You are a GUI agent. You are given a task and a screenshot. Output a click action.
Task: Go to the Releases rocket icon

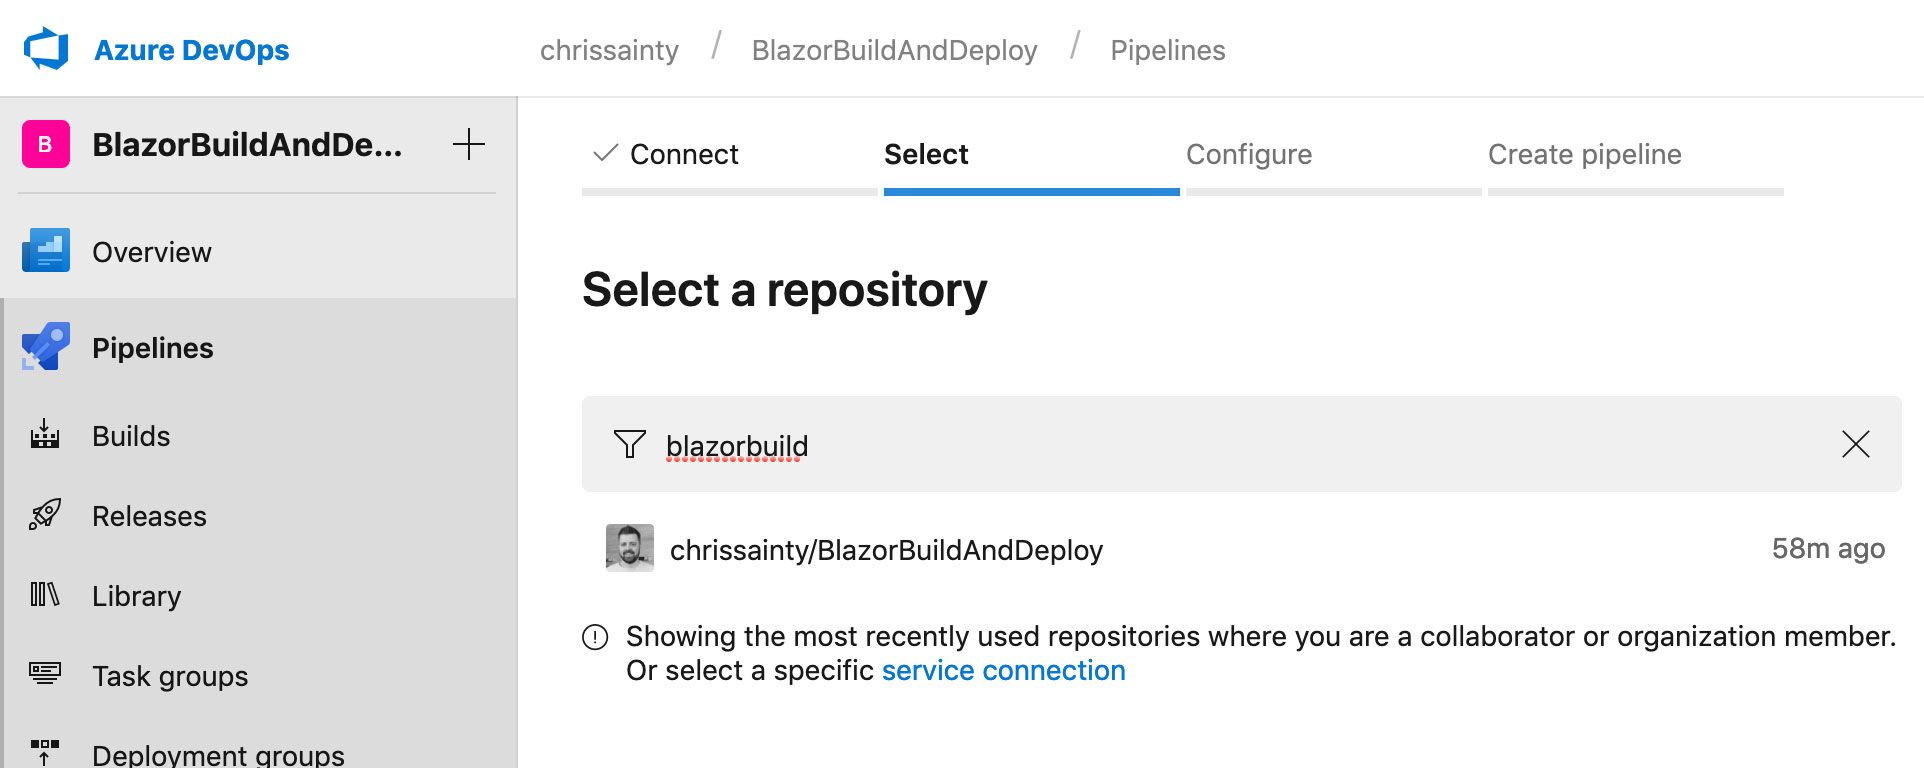click(45, 515)
